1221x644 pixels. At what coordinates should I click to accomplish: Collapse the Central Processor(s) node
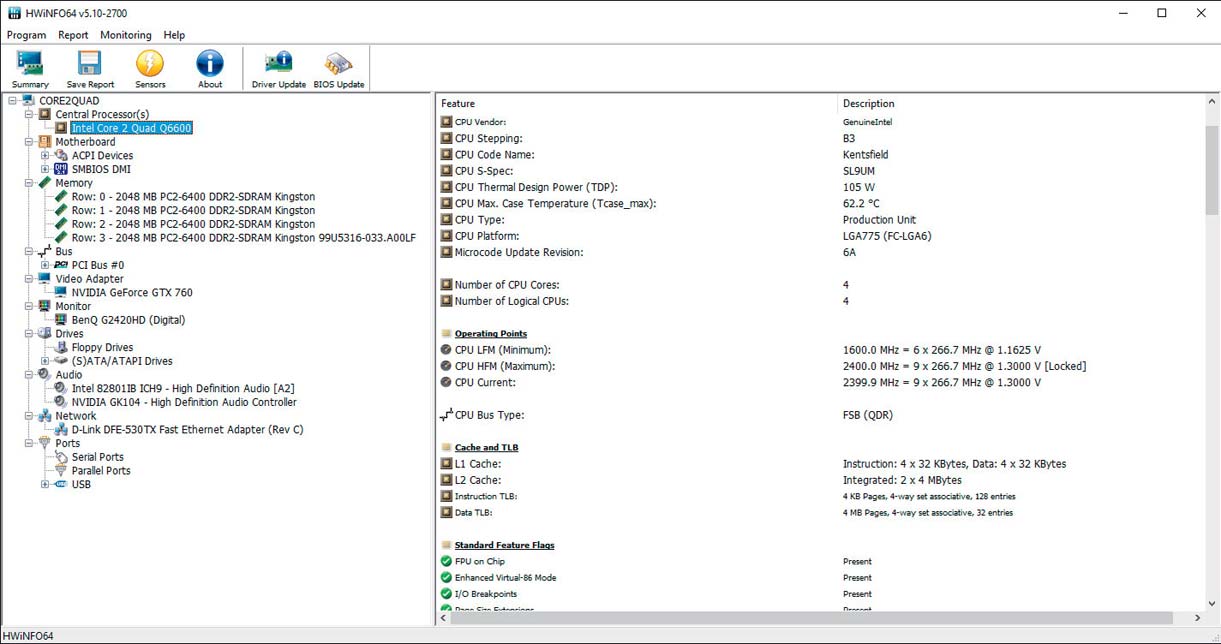(x=29, y=114)
